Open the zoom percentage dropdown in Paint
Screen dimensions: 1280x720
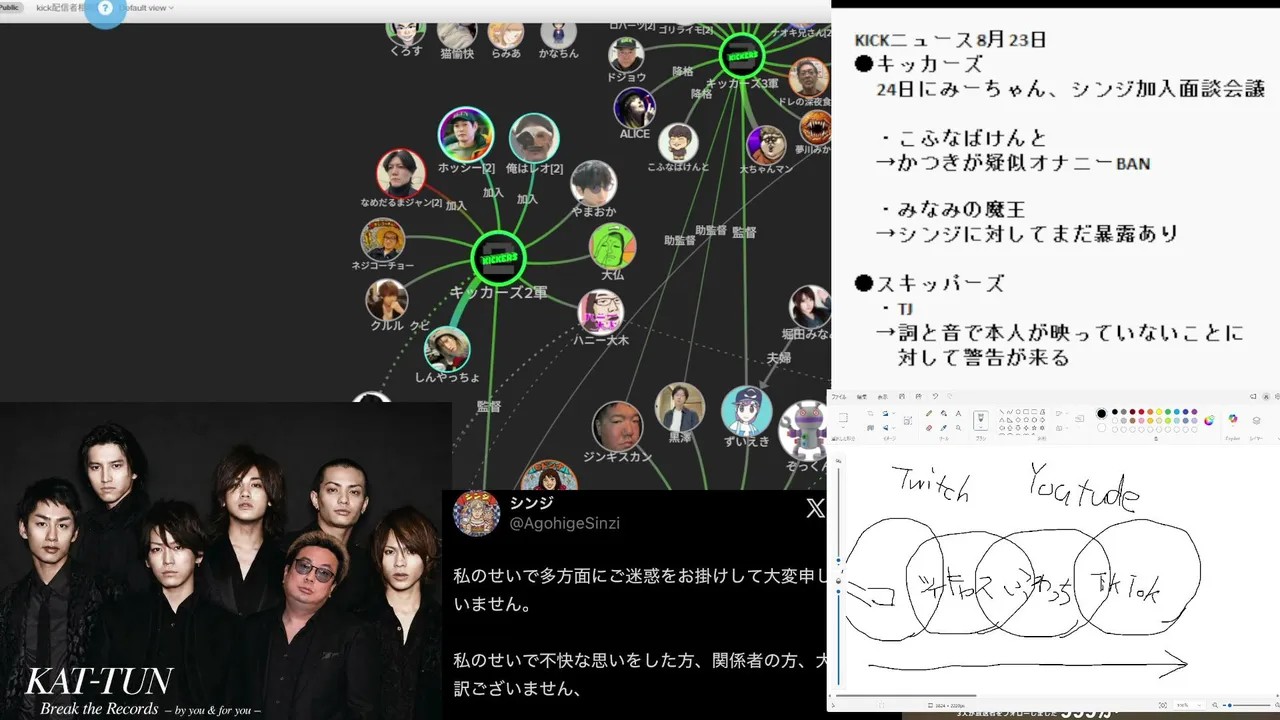(1189, 705)
